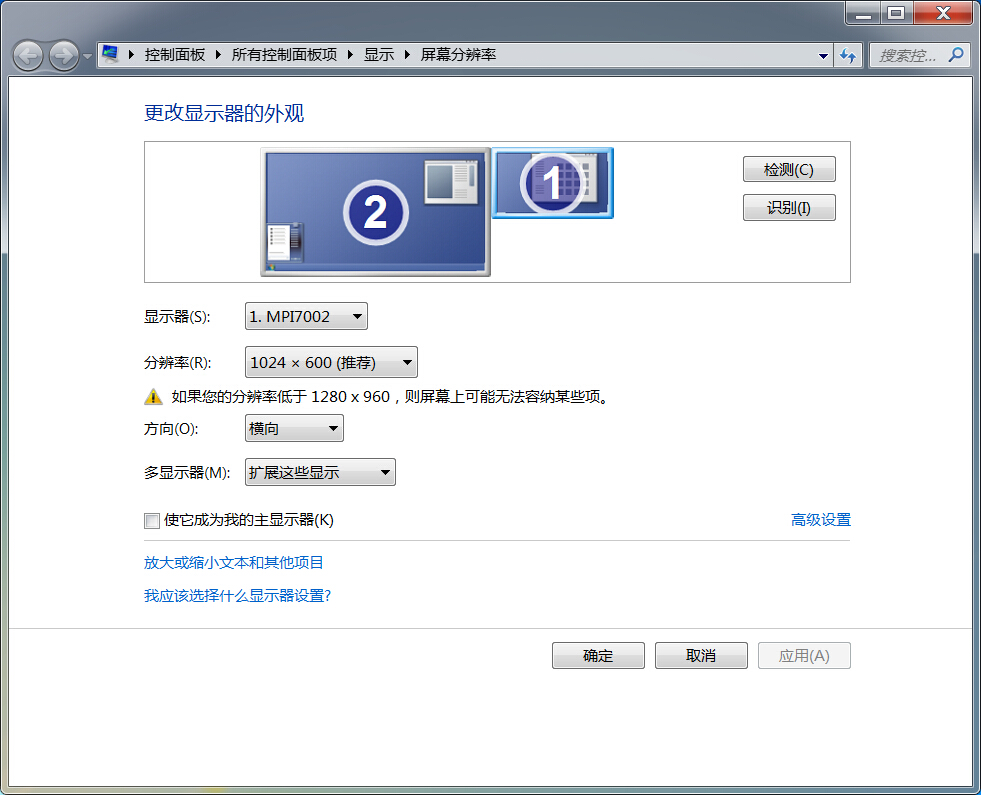Click the Back navigation arrow
This screenshot has height=795, width=981.
(x=28, y=56)
